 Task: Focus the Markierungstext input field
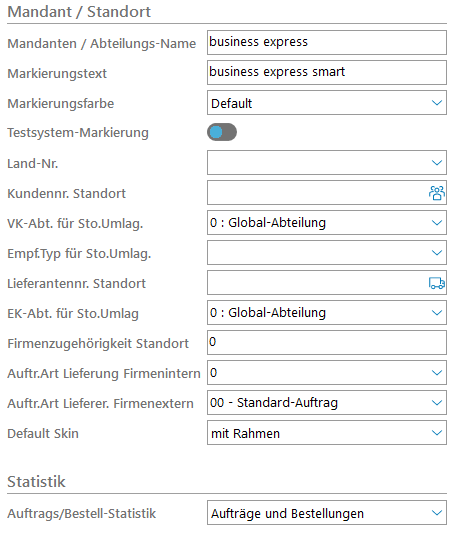[x=327, y=73]
